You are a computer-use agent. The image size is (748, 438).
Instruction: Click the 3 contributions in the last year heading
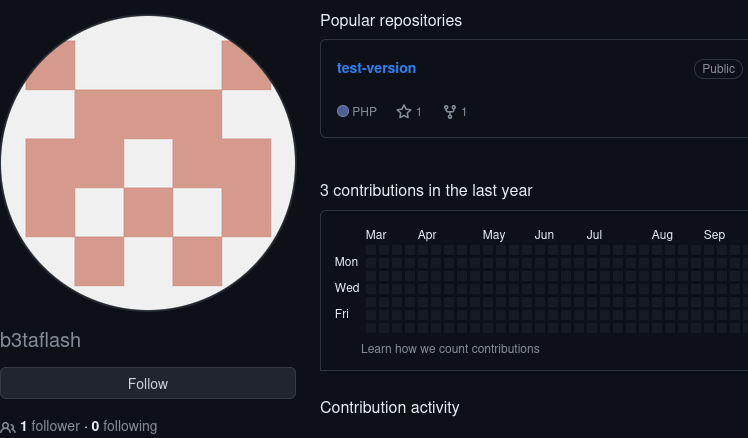click(426, 190)
